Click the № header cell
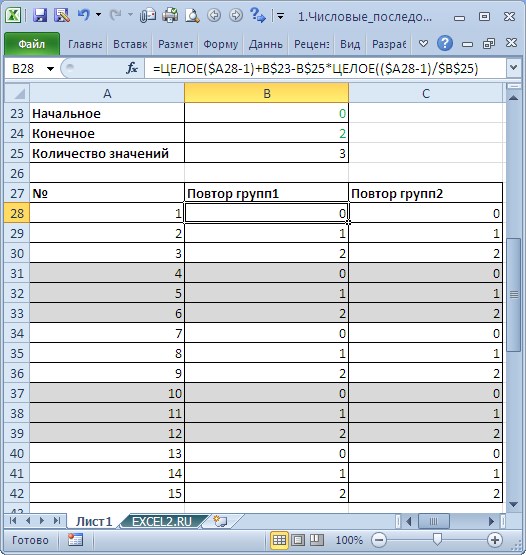The image size is (526, 555). 107,193
